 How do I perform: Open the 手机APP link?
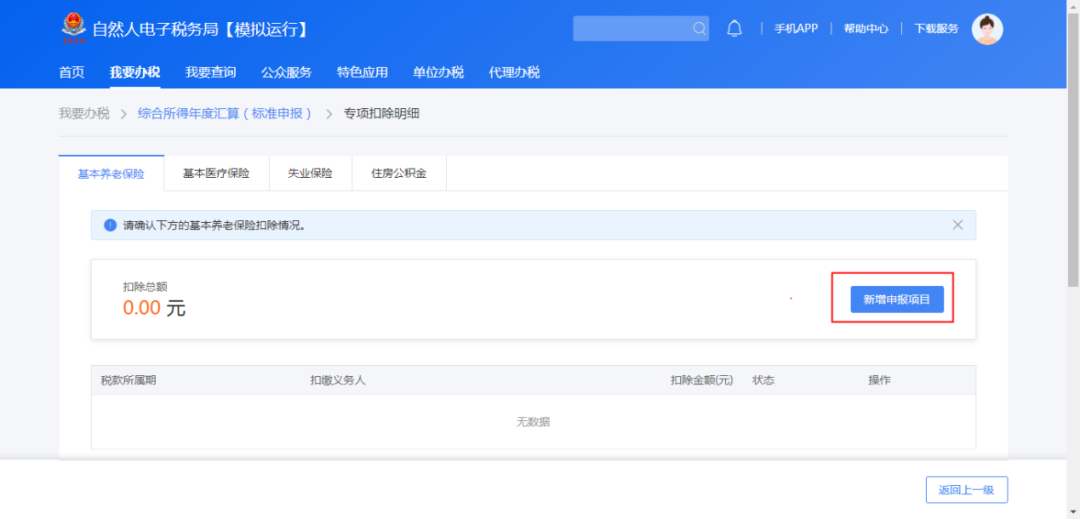pos(796,28)
